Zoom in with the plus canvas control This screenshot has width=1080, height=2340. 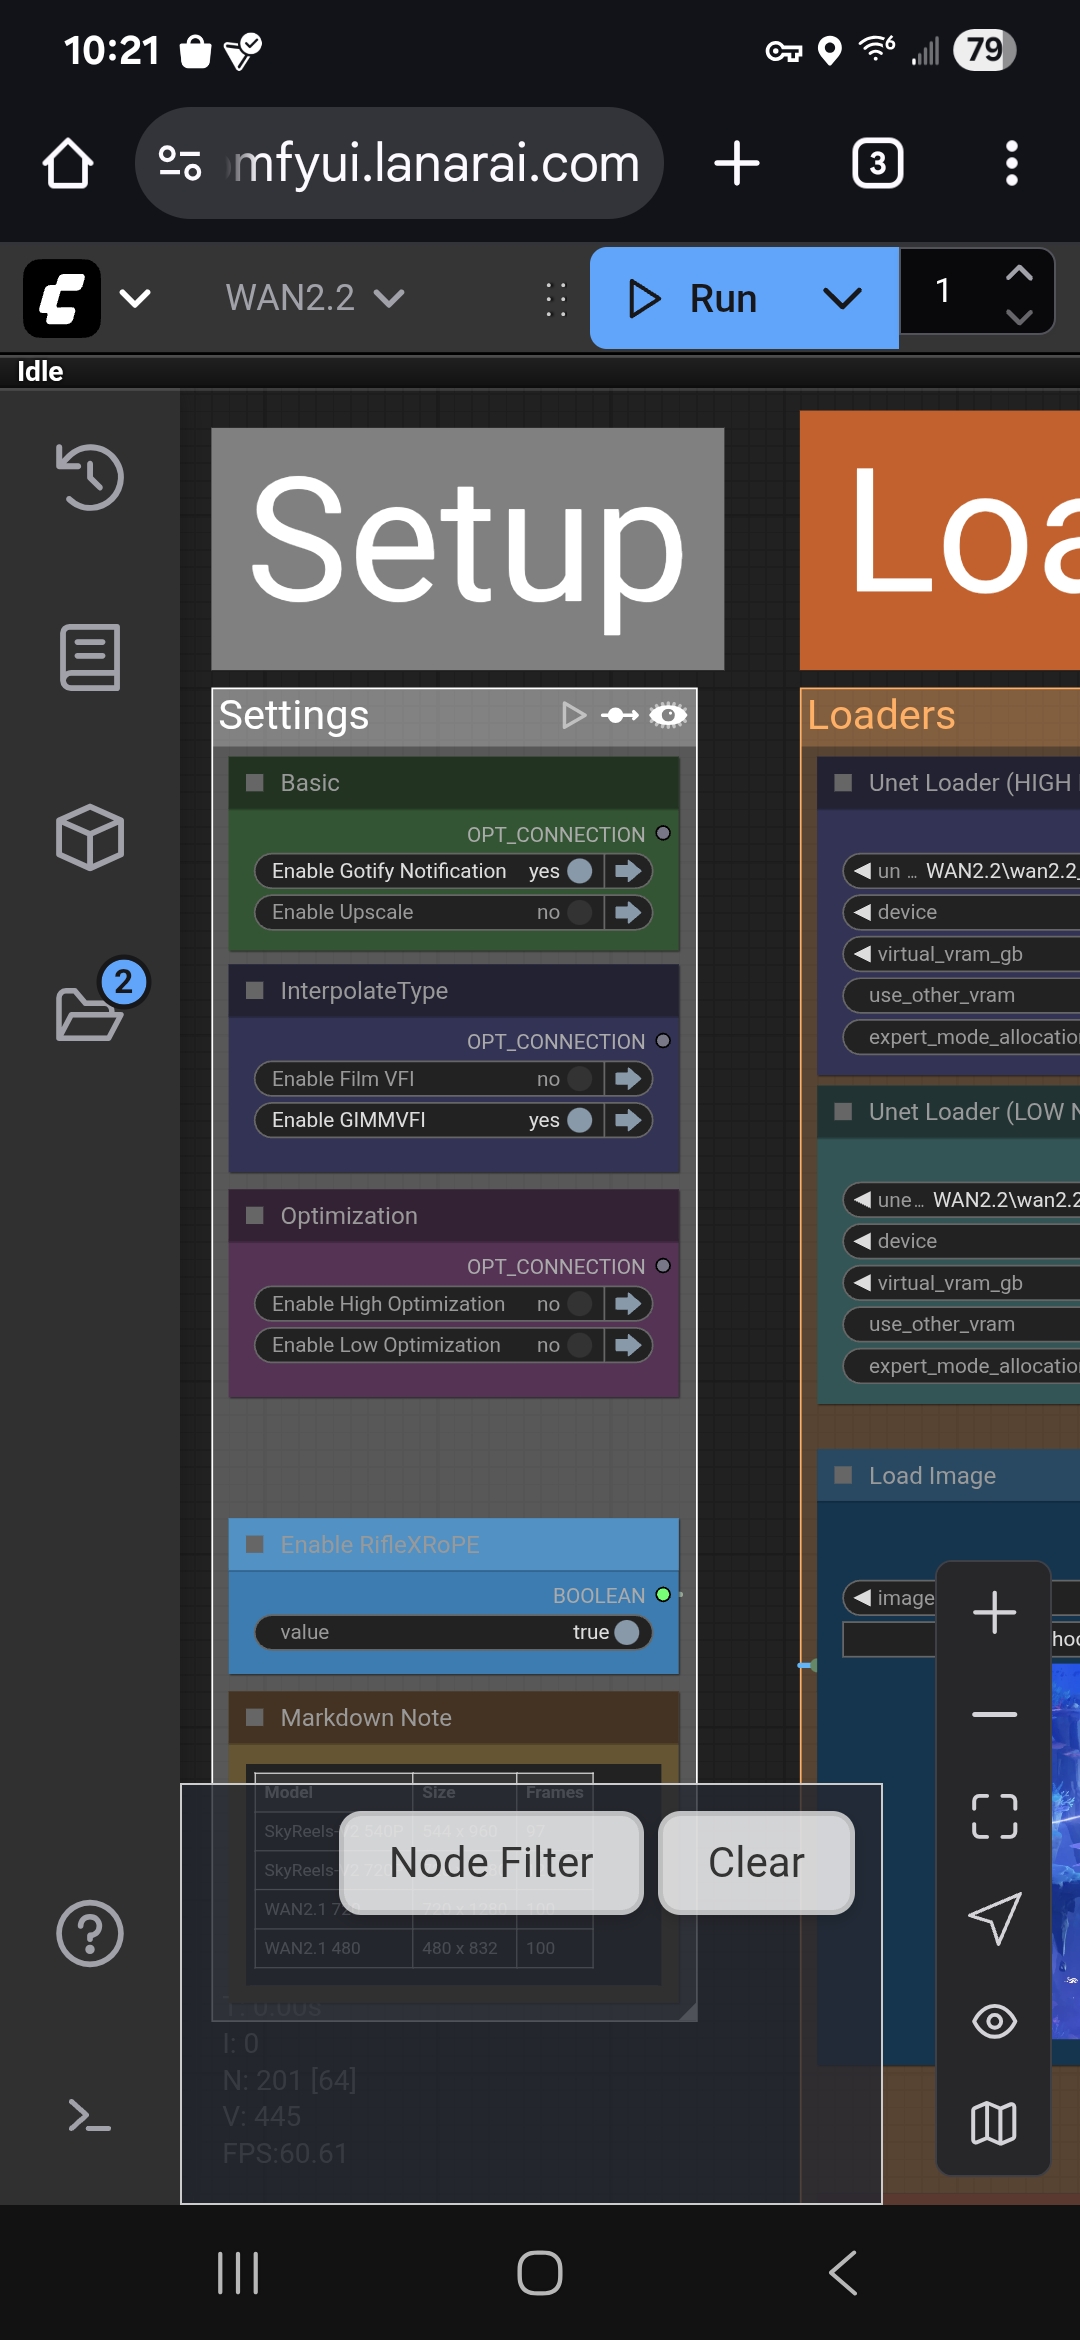994,1612
